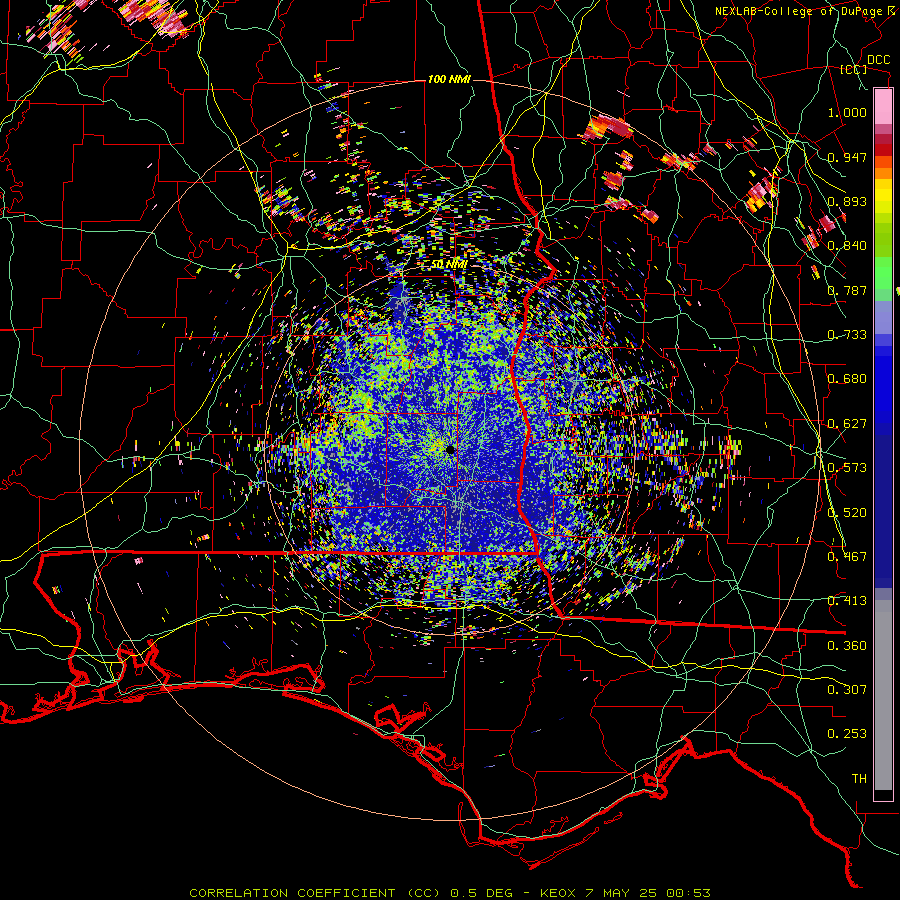
Task: Click the 0.520 scale value
Action: point(847,513)
